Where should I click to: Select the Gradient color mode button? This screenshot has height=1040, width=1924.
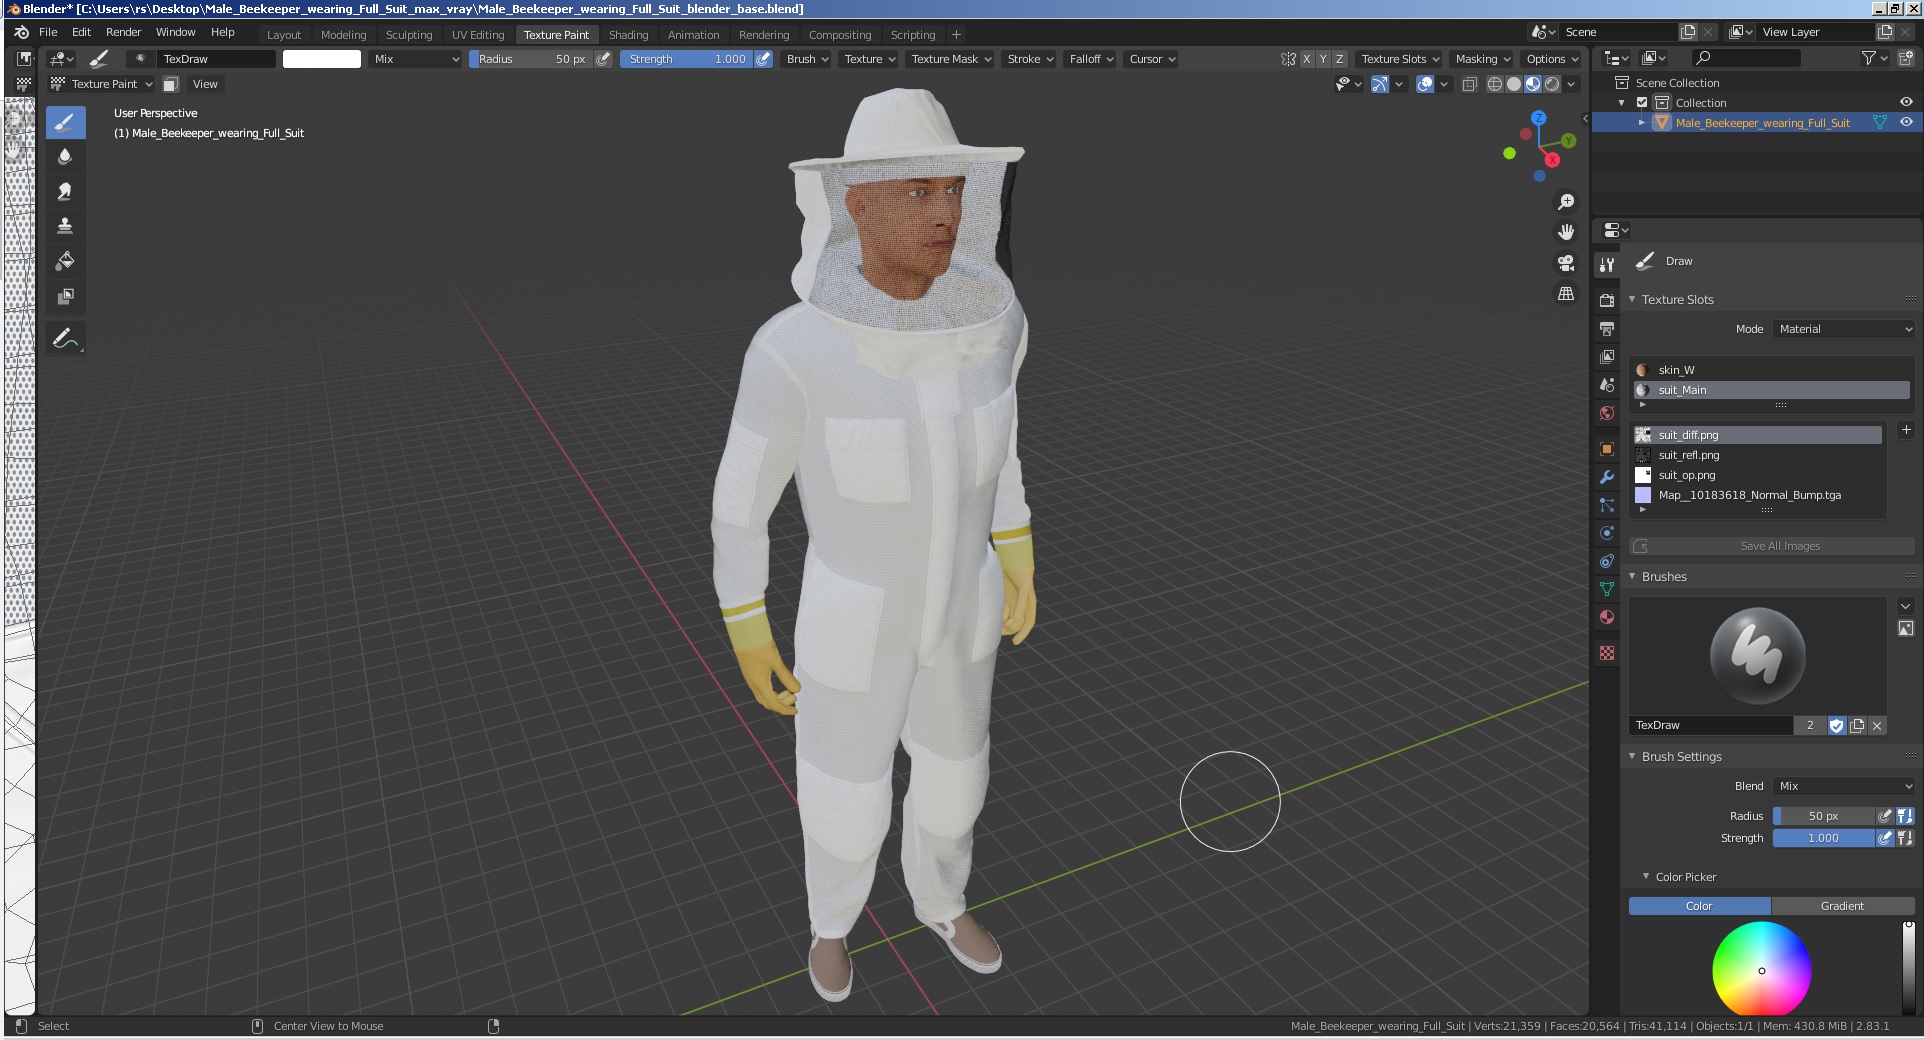coord(1842,906)
